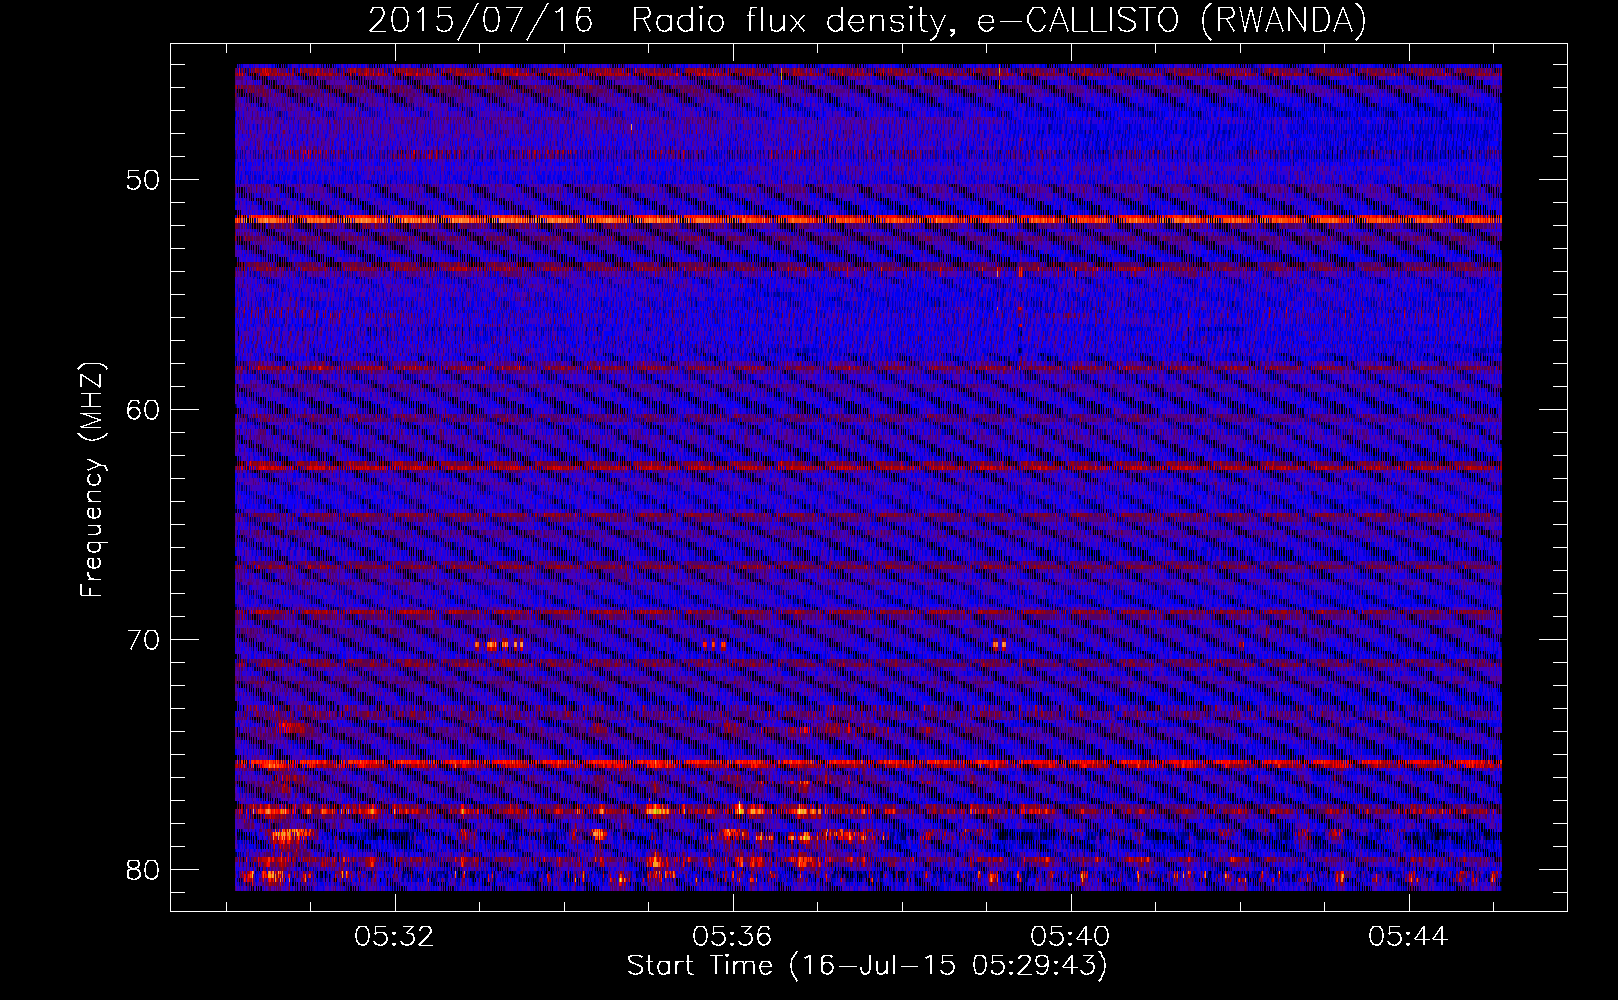Click the 70 MHz frequency tick label
The height and width of the screenshot is (1000, 1618).
click(144, 640)
